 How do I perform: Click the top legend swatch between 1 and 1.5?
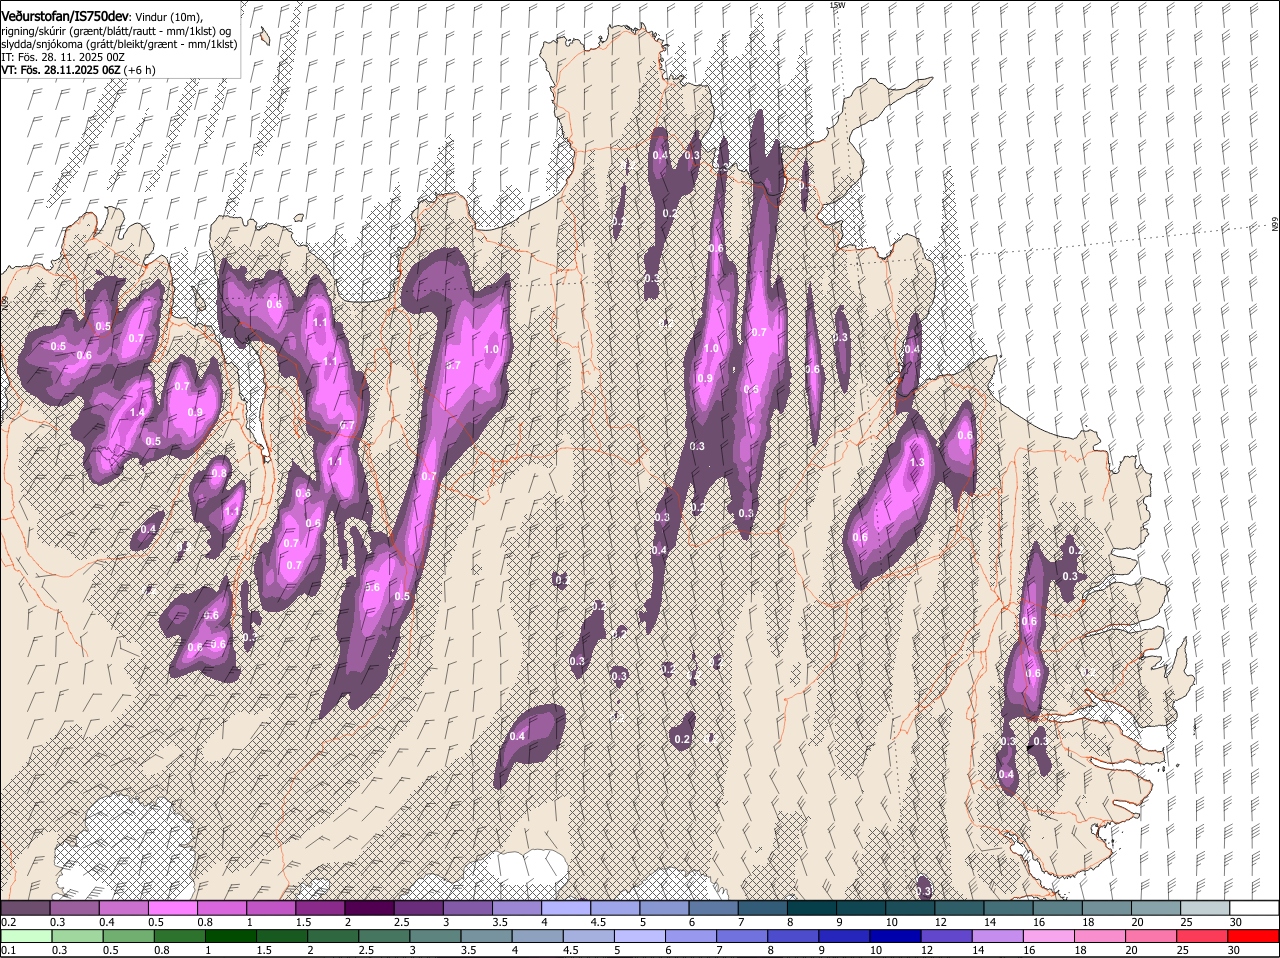click(x=270, y=908)
